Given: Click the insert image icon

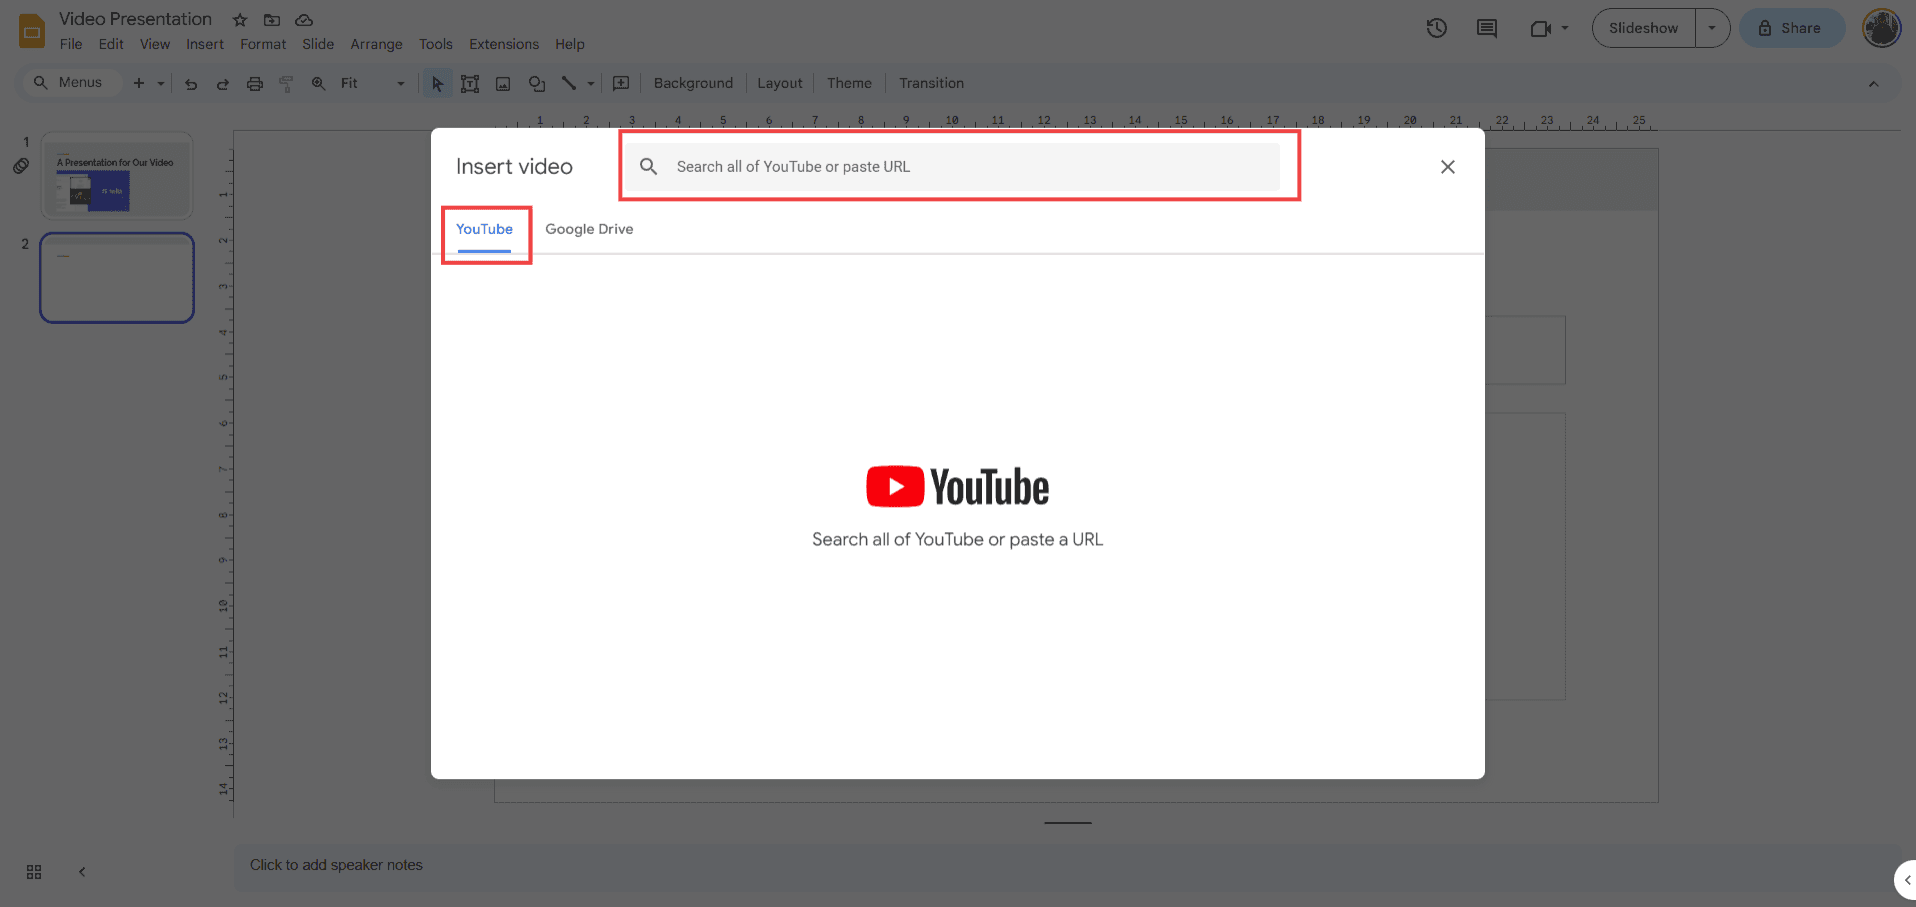Looking at the screenshot, I should click(x=503, y=84).
